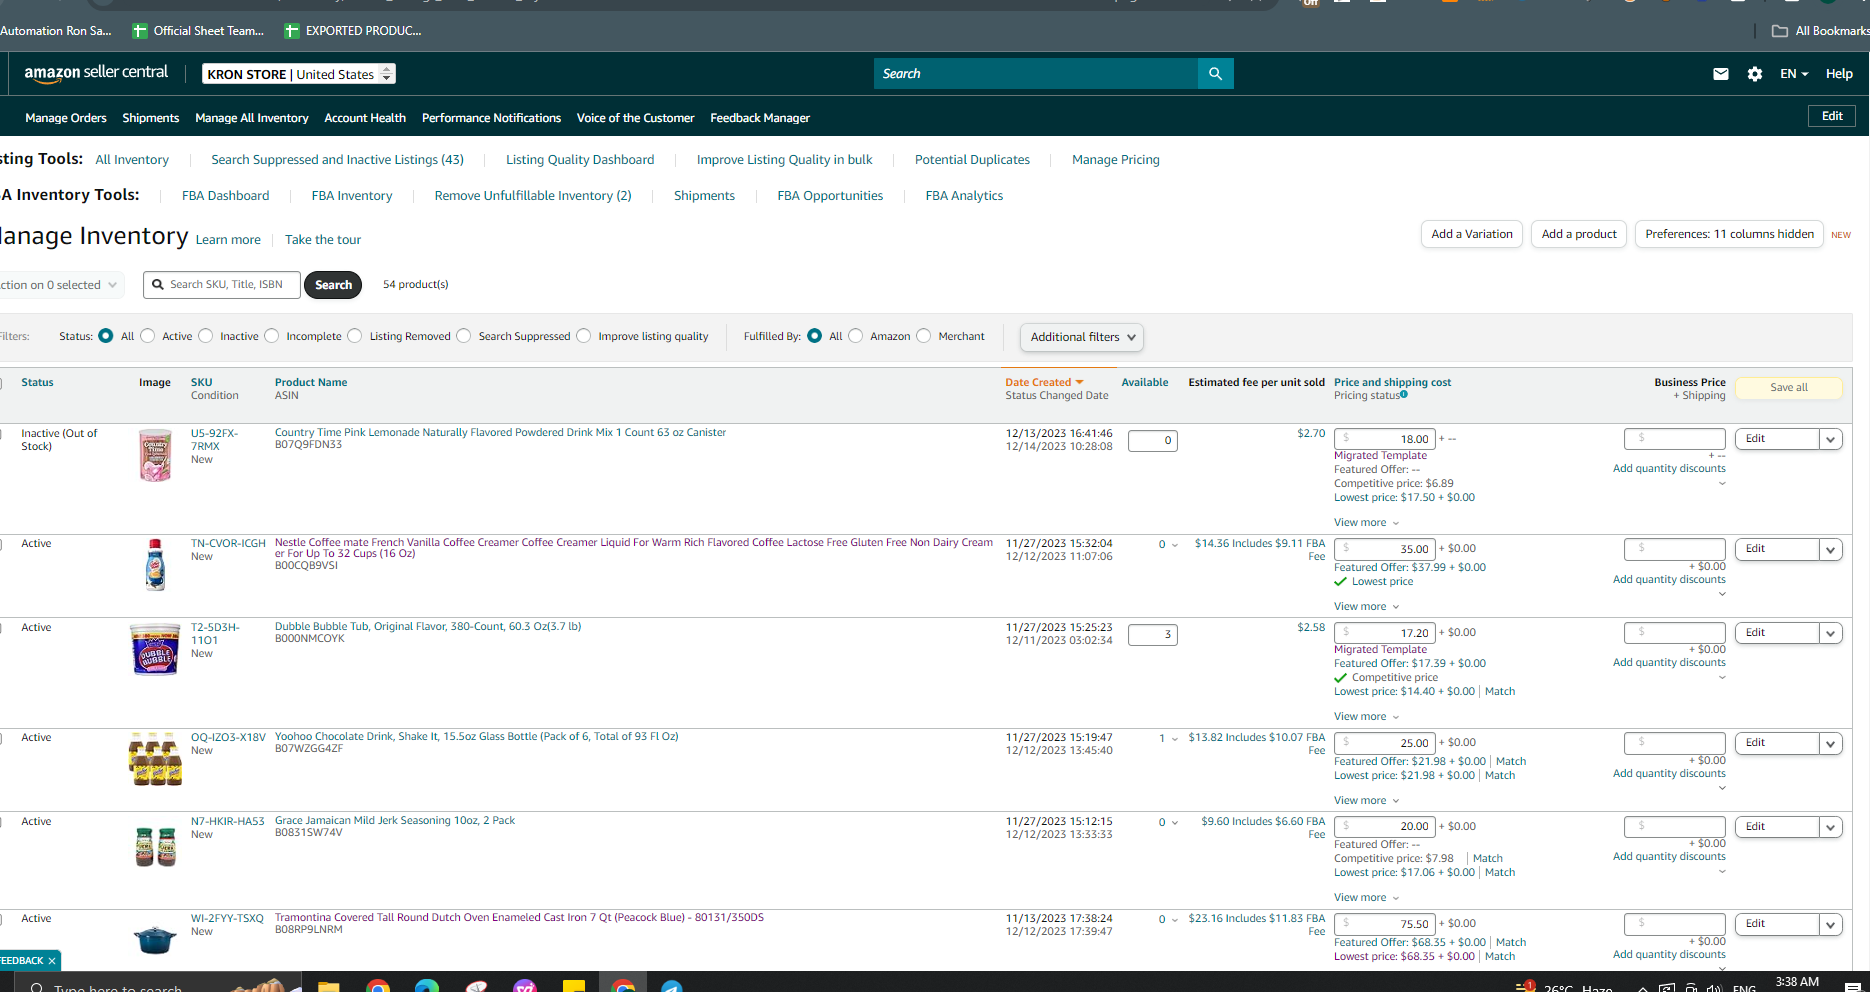The height and width of the screenshot is (992, 1870).
Task: Click the black Search button
Action: coord(333,285)
